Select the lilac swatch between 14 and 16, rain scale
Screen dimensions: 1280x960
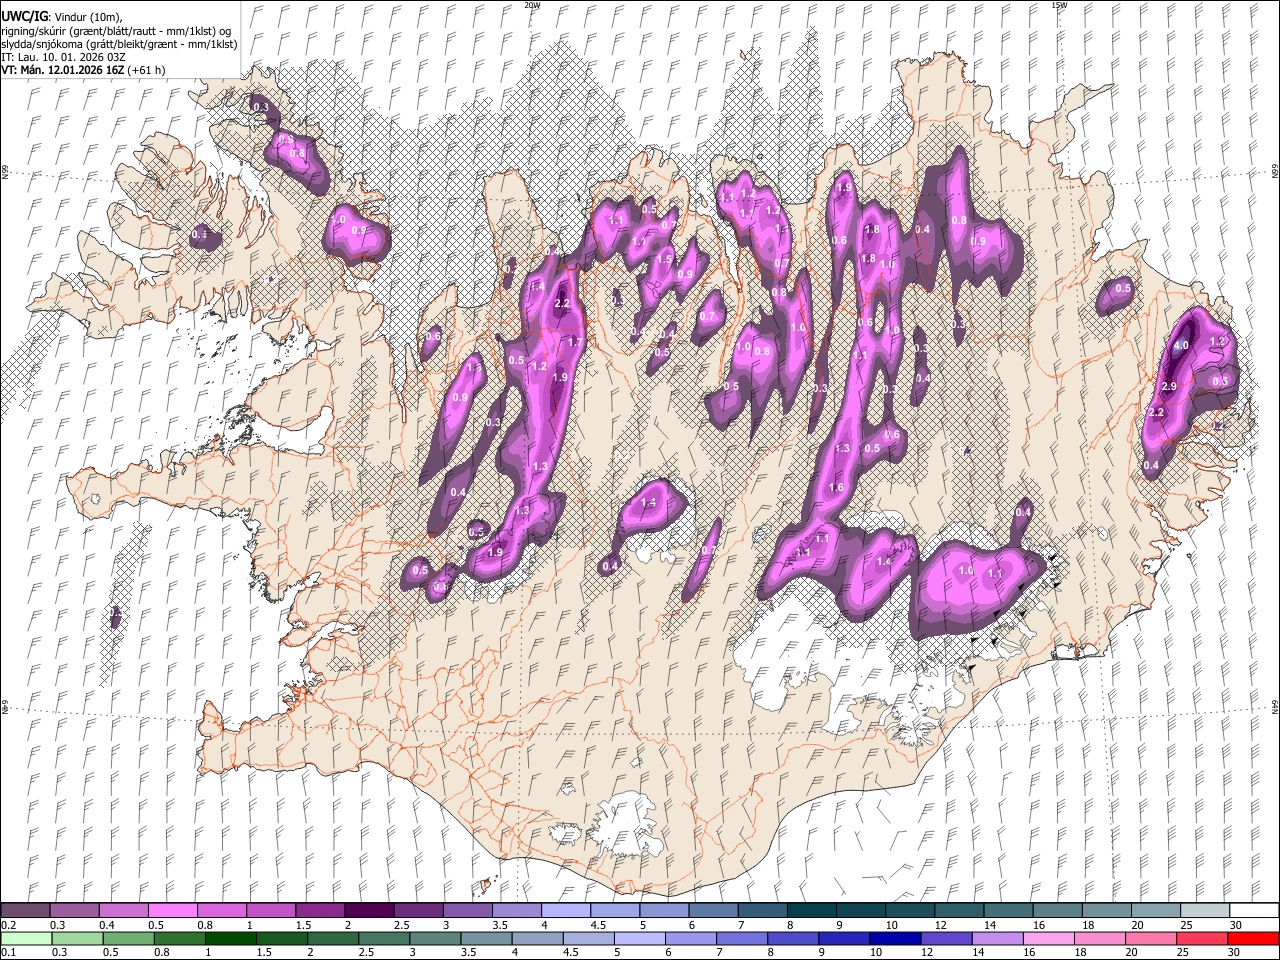pos(997,938)
